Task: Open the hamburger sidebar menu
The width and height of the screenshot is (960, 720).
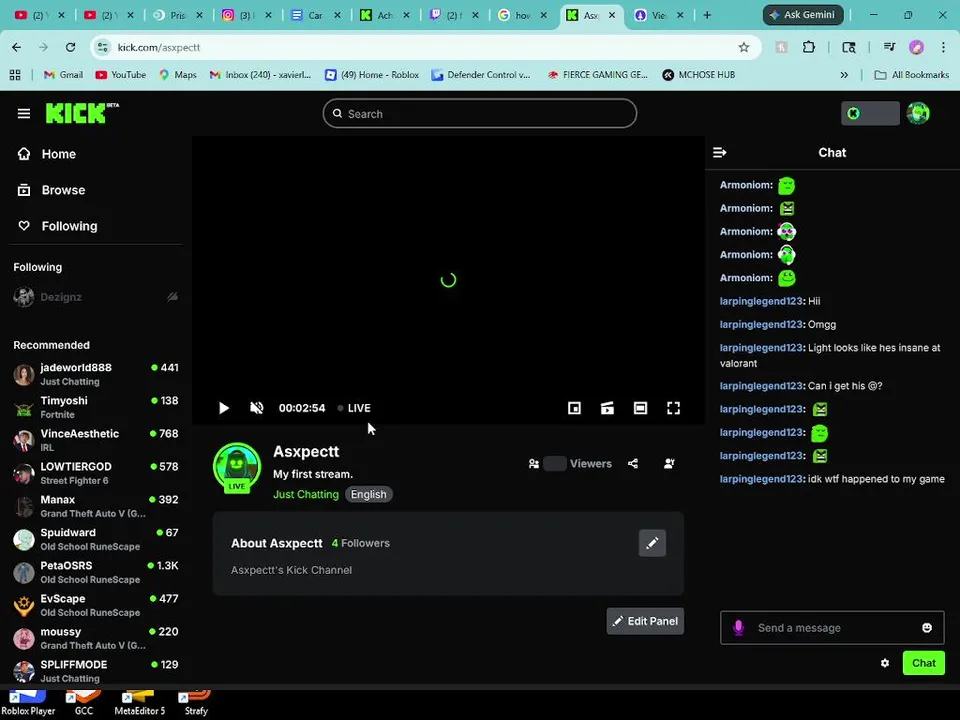Action: (x=24, y=113)
